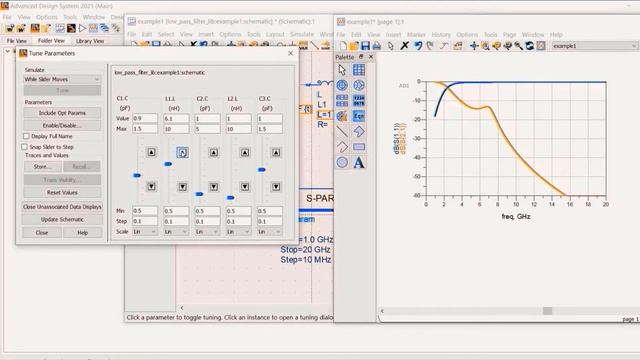The height and width of the screenshot is (360, 640).
Task: Enable Snap Slider to Step checkbox
Action: (x=24, y=147)
